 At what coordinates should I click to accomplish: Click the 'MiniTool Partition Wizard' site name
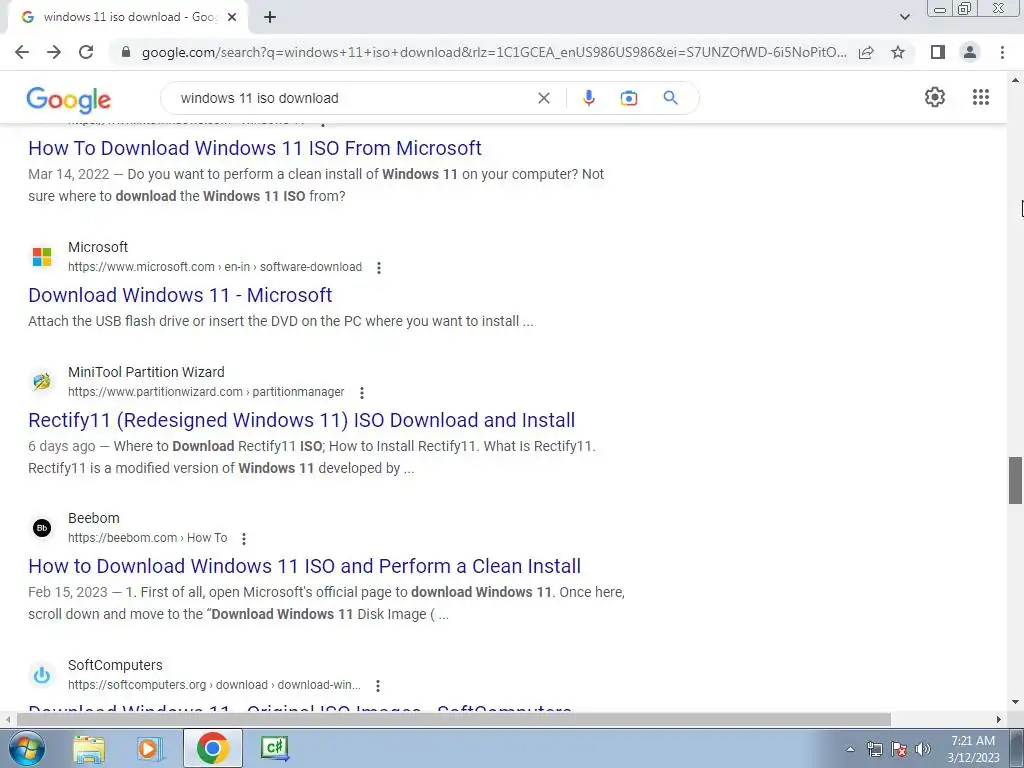(x=146, y=372)
